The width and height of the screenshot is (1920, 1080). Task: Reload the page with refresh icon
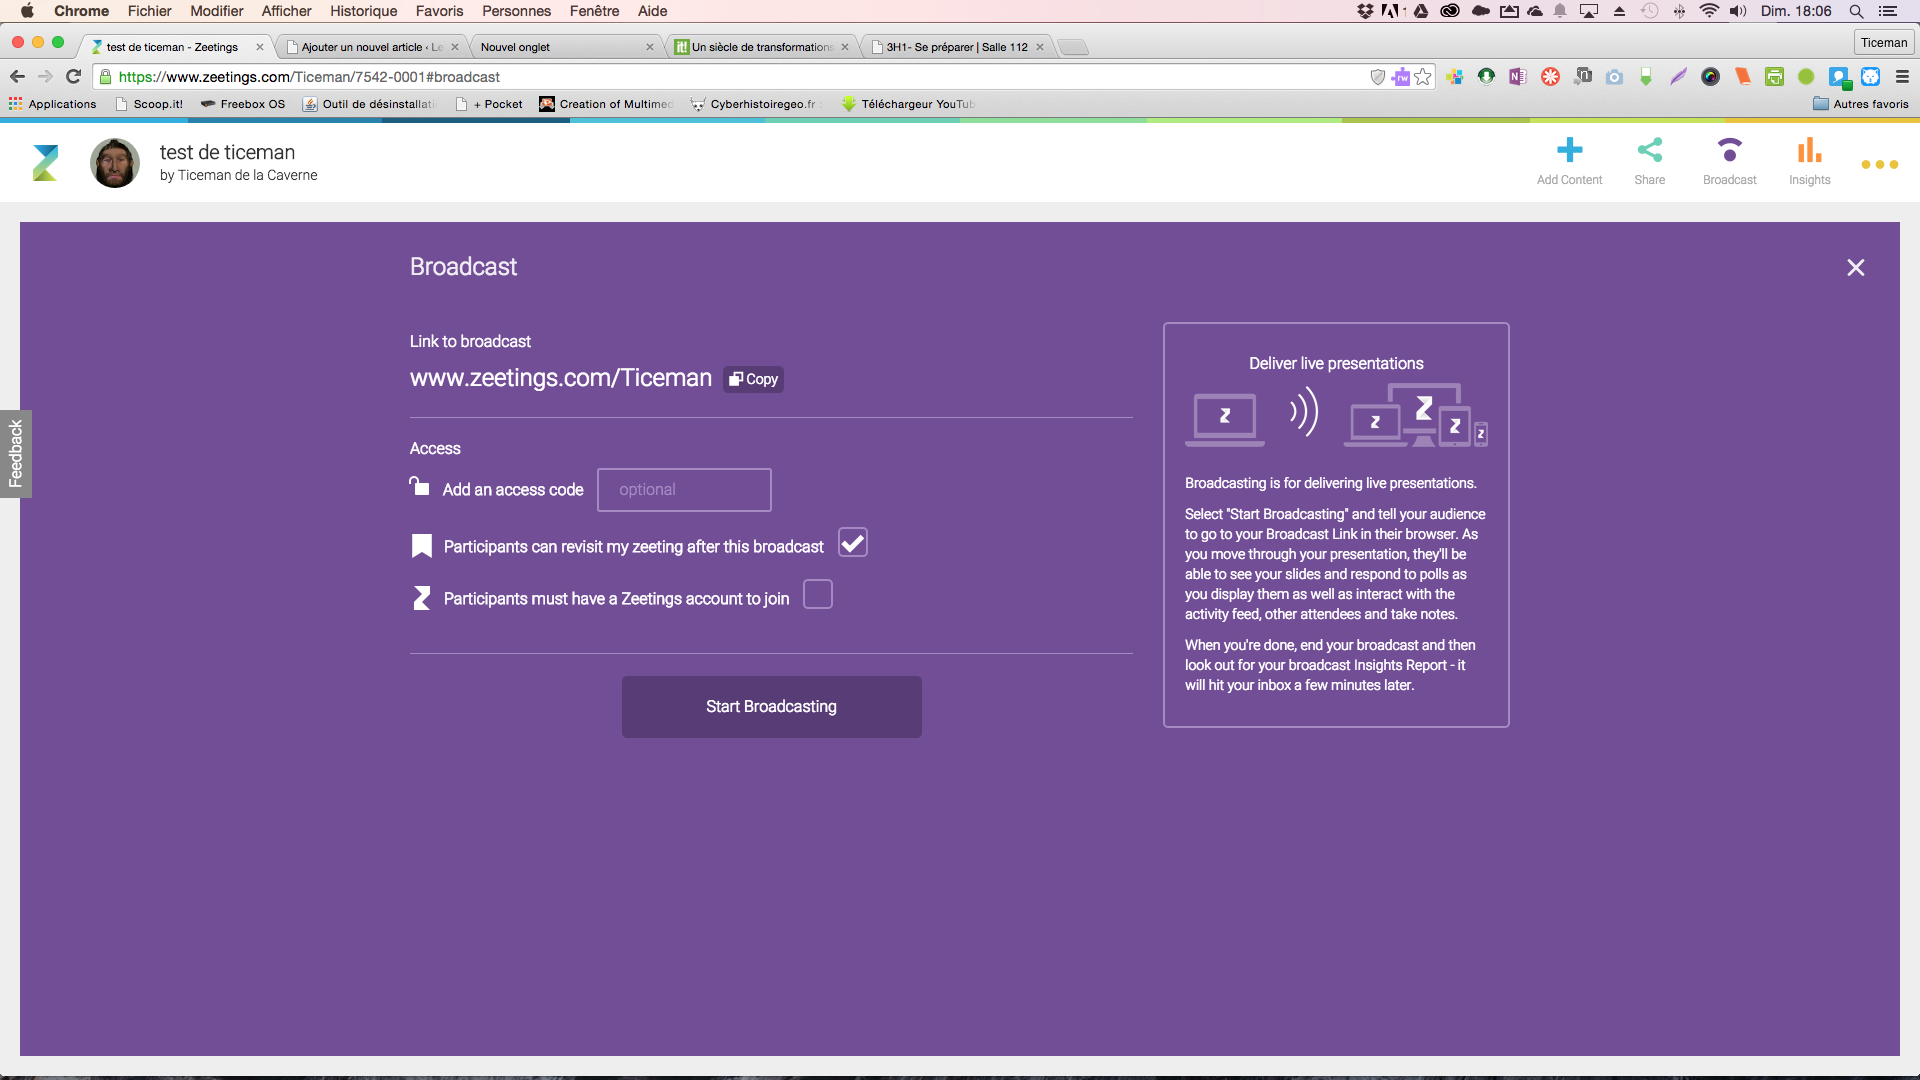[x=73, y=77]
